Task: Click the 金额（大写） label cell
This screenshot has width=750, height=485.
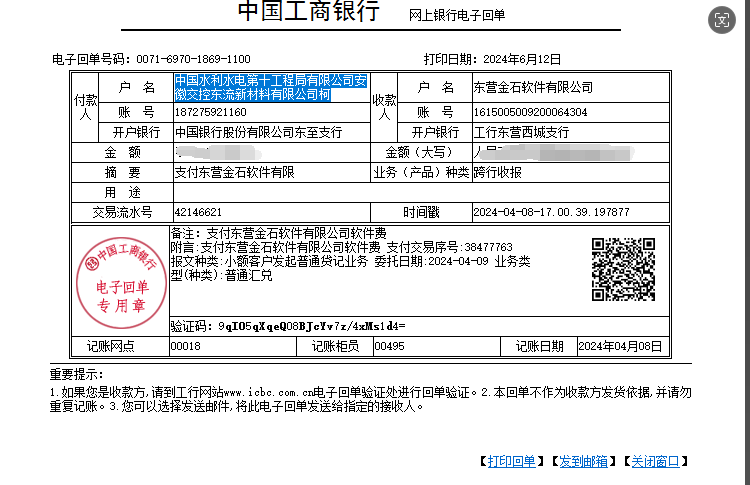Action: tap(421, 153)
